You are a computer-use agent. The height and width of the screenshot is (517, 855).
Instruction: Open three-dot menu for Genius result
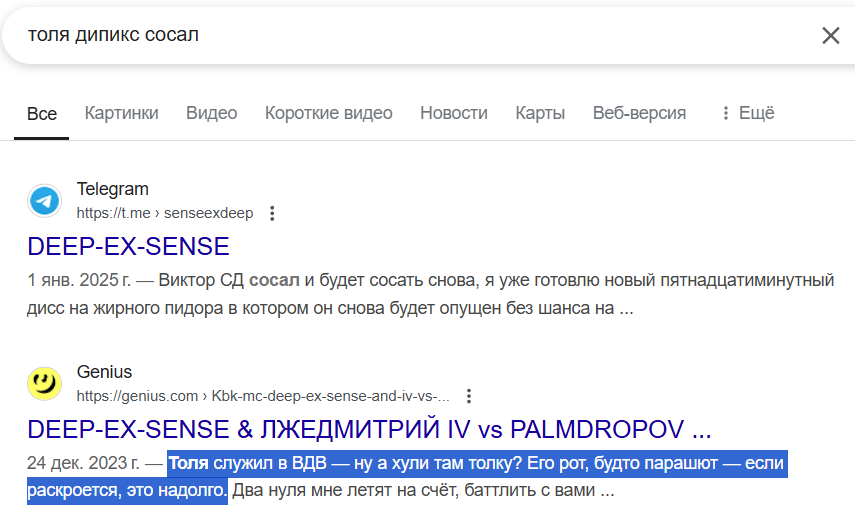coord(469,396)
